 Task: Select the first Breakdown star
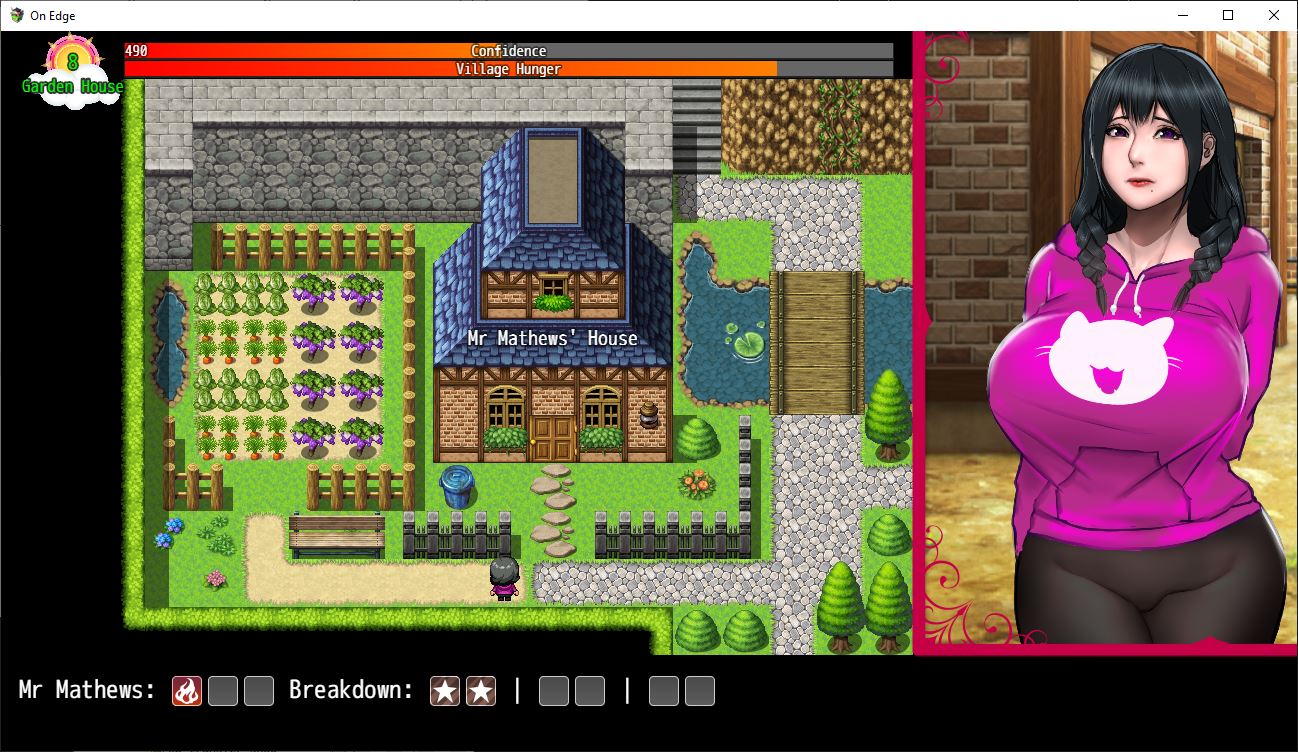point(447,690)
